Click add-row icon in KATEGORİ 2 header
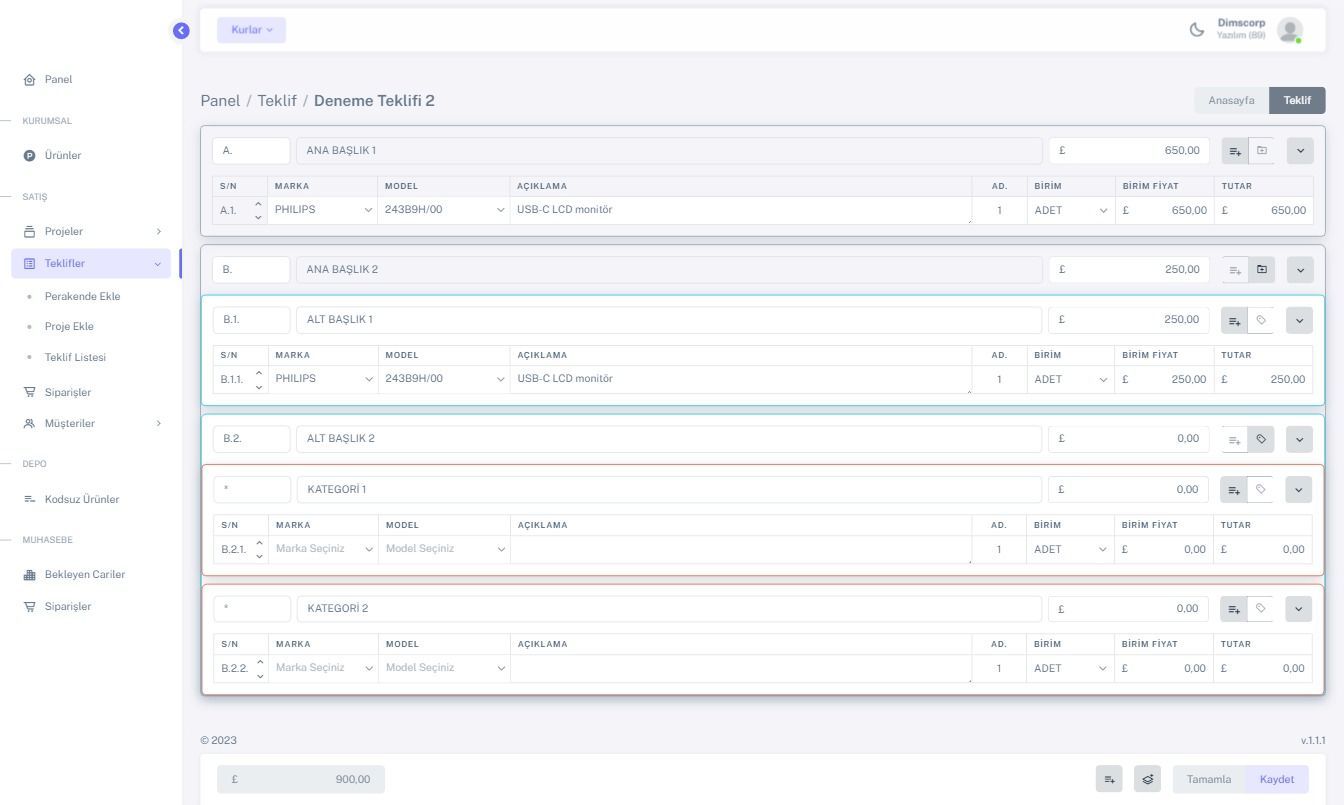The width and height of the screenshot is (1344, 805). point(1234,609)
